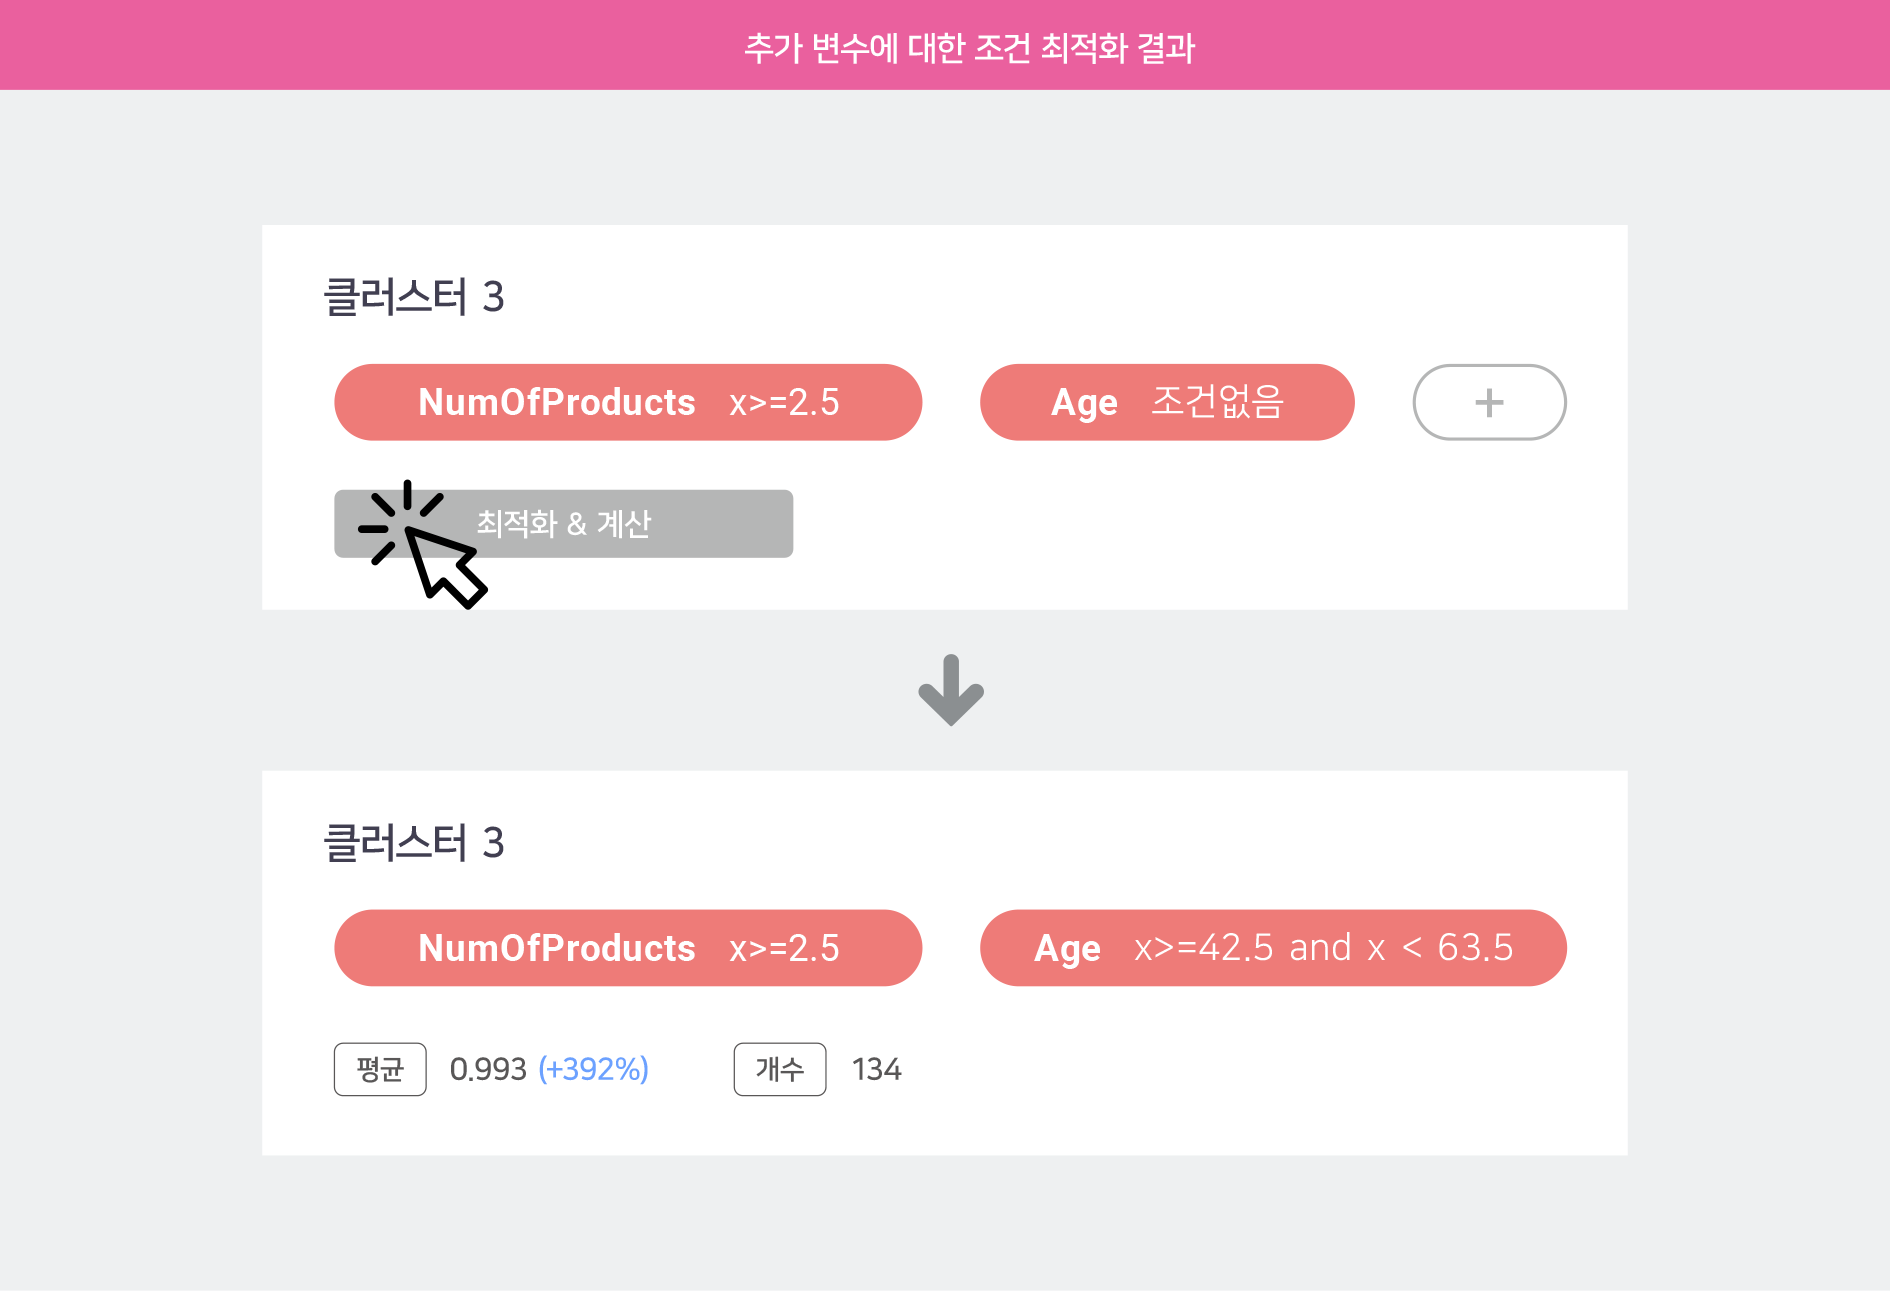
Task: Click the cursor click icon on the optimize button
Action: click(427, 543)
